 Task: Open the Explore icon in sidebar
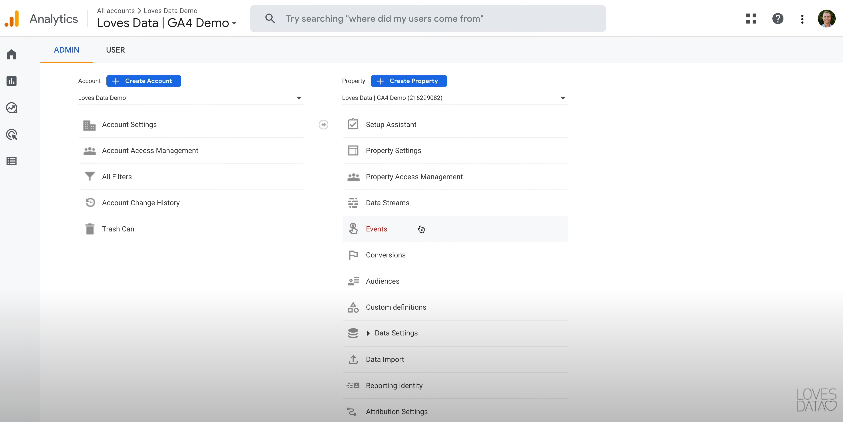tap(11, 108)
